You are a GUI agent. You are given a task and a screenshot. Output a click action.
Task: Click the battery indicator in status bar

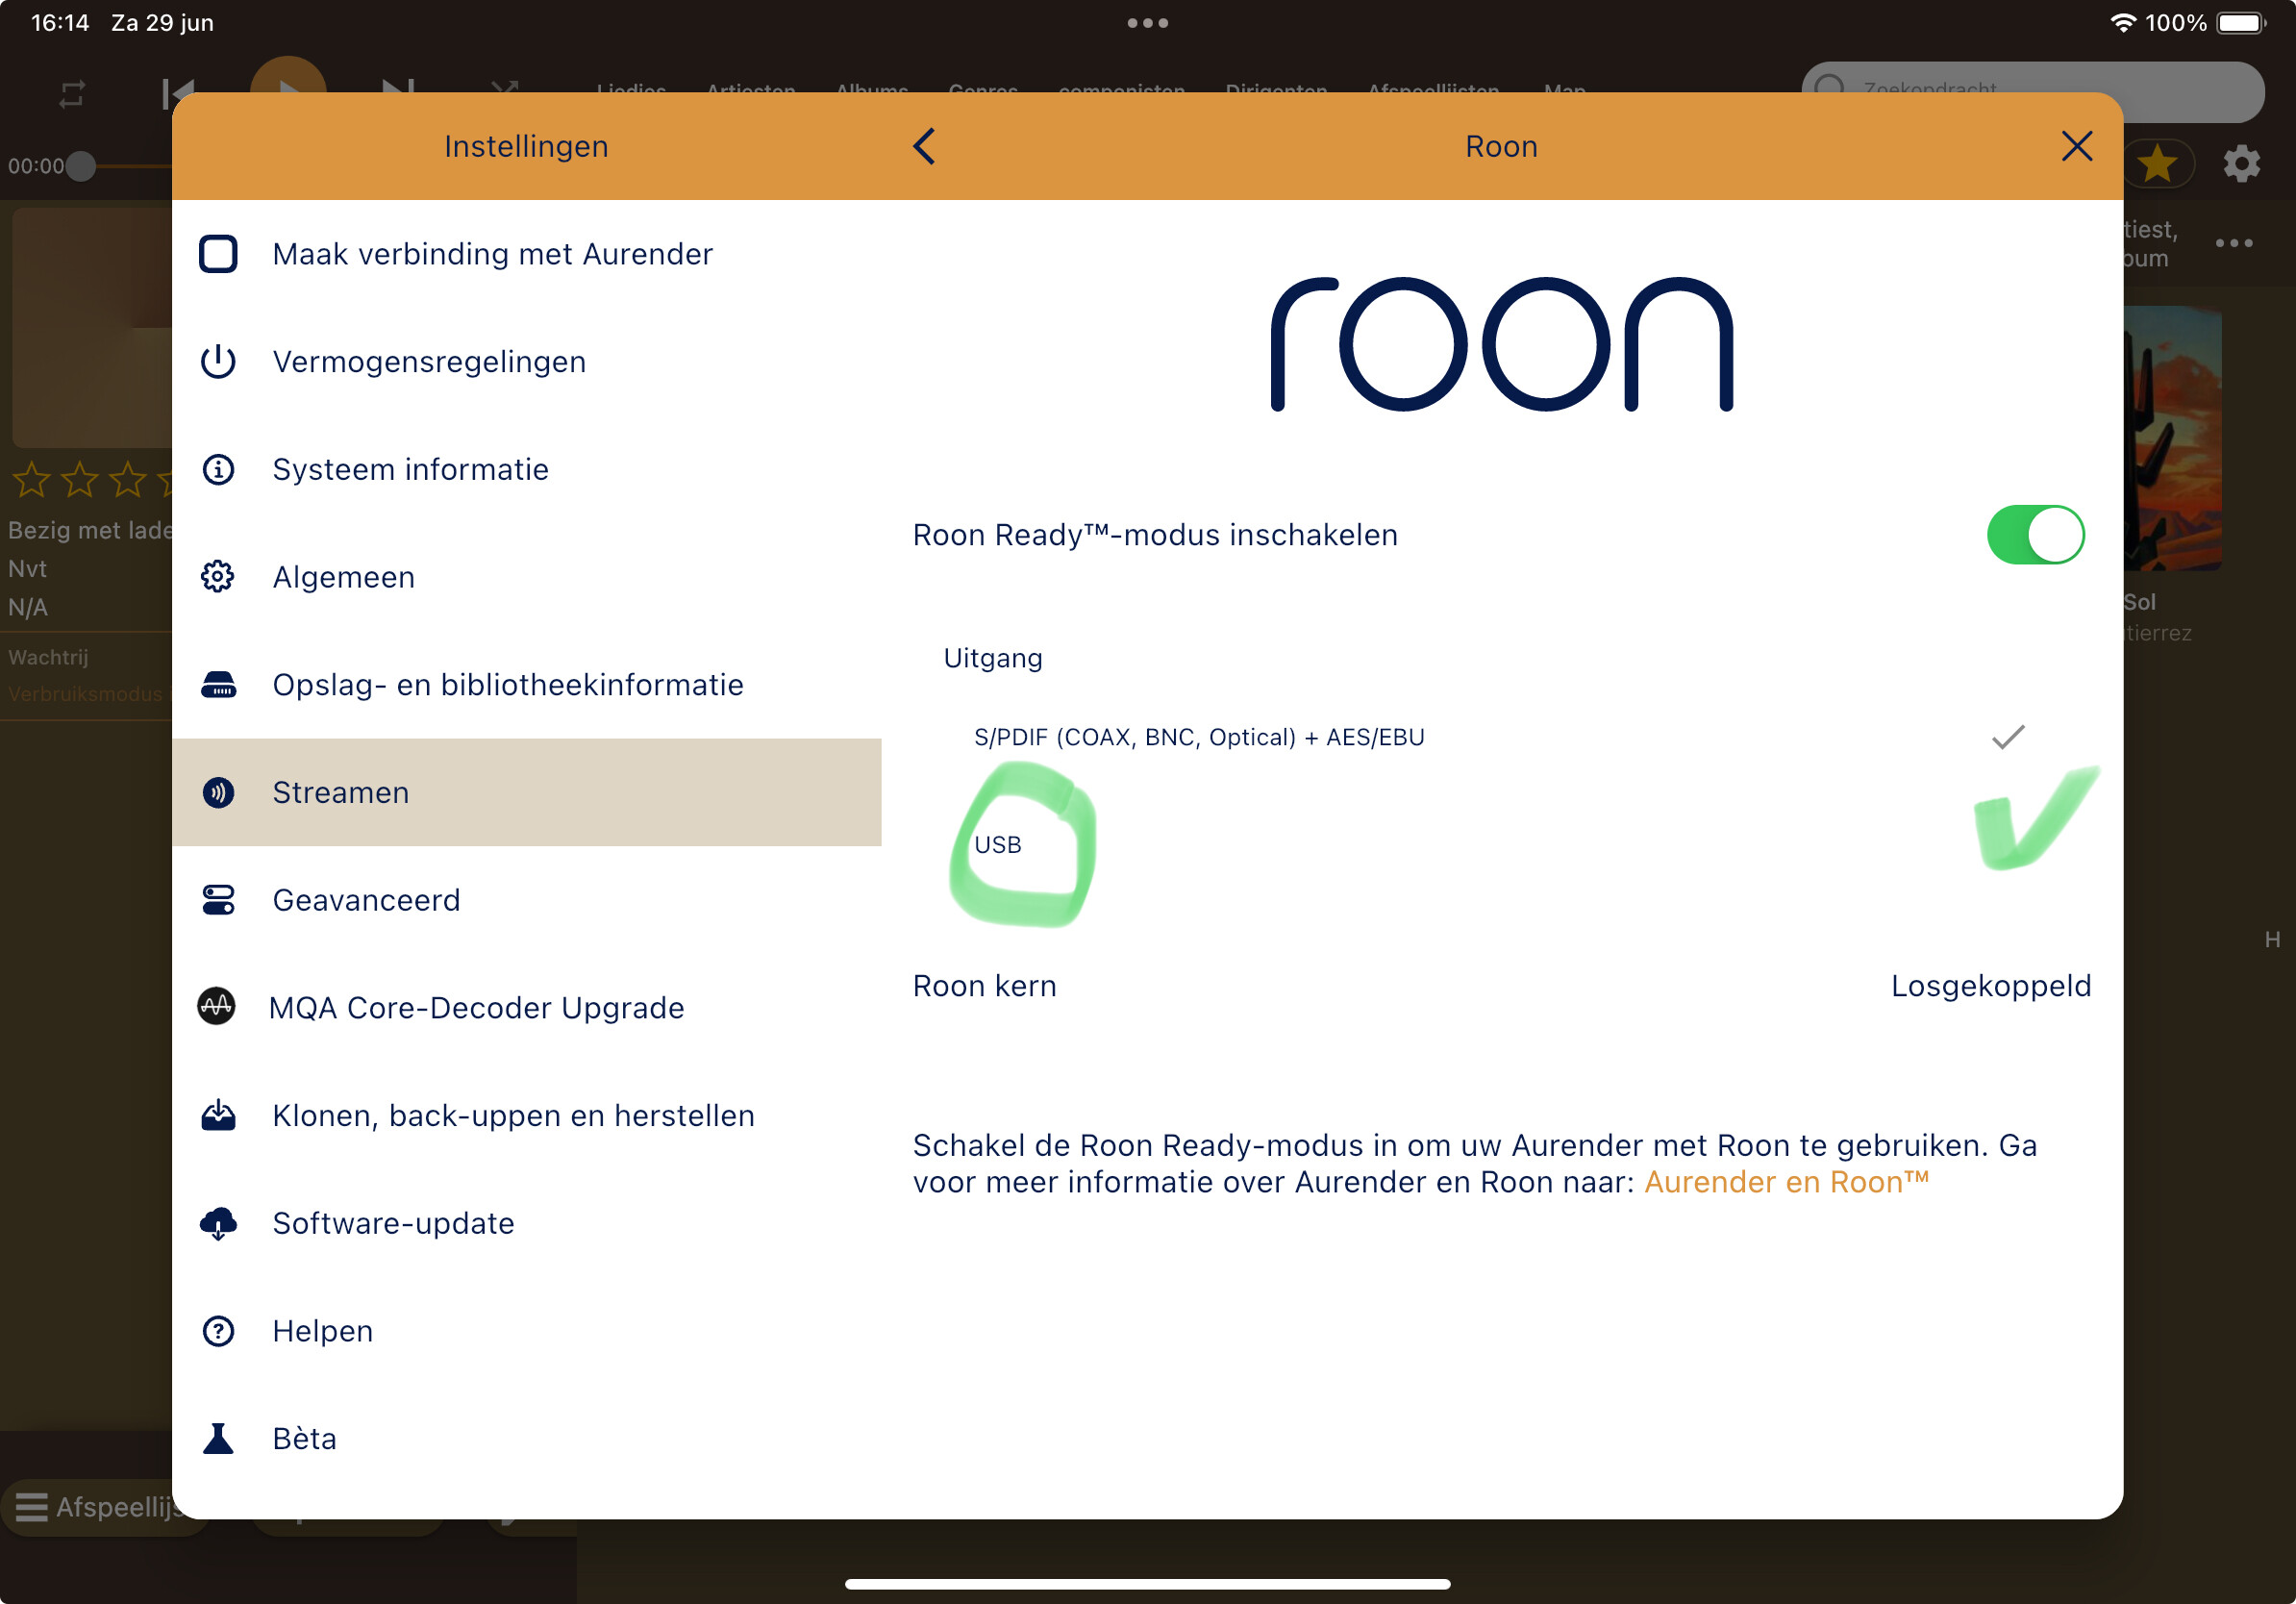click(x=2242, y=23)
